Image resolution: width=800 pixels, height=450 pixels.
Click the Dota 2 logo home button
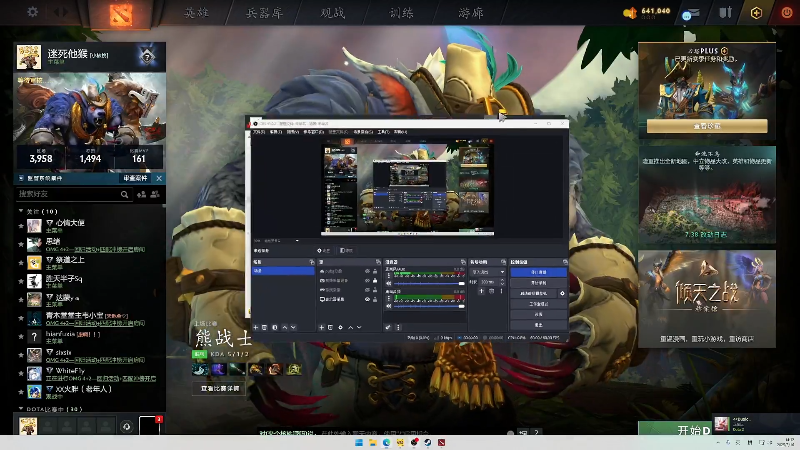(x=121, y=14)
